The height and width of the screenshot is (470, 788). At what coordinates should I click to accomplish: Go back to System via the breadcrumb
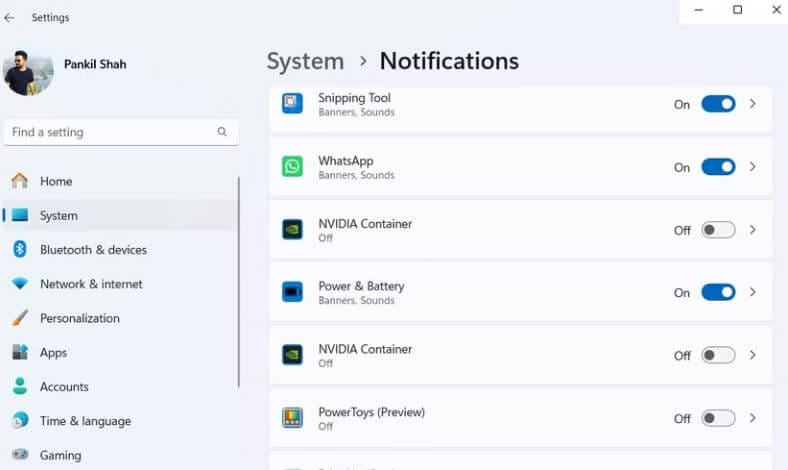click(x=305, y=61)
